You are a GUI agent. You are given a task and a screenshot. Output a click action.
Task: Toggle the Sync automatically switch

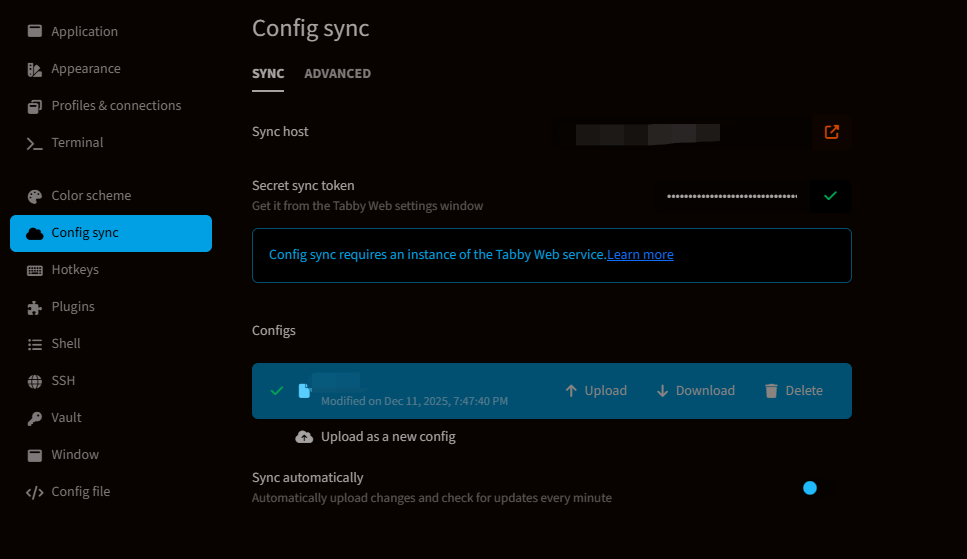(810, 488)
